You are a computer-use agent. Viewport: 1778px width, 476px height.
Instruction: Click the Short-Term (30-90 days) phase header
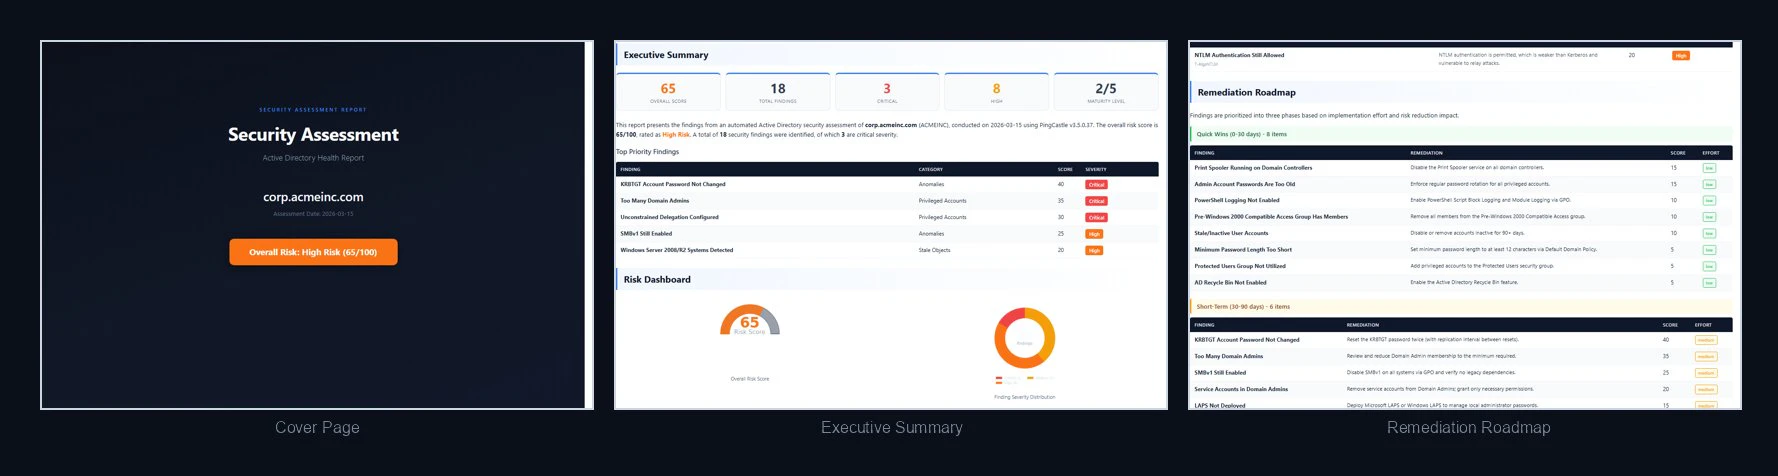(1461, 307)
